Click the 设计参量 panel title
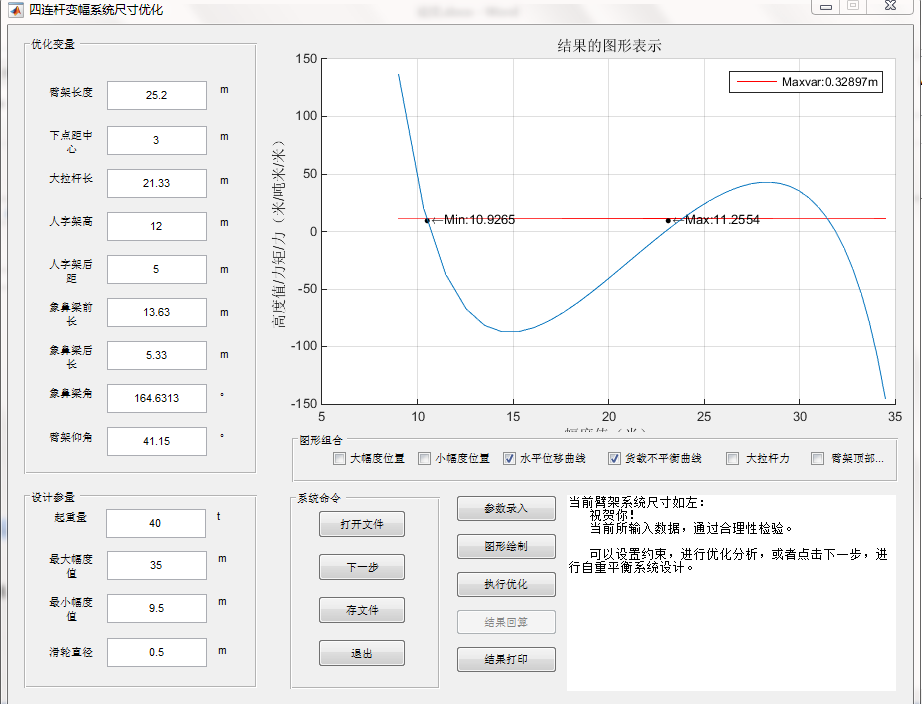The height and width of the screenshot is (704, 922). (53, 498)
